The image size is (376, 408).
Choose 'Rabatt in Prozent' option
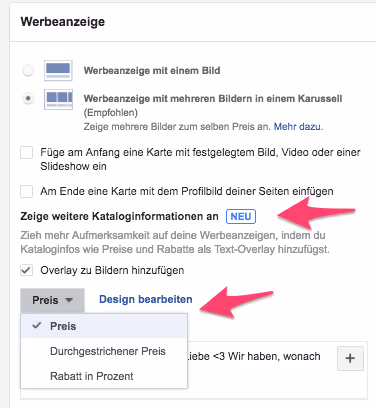(x=104, y=376)
